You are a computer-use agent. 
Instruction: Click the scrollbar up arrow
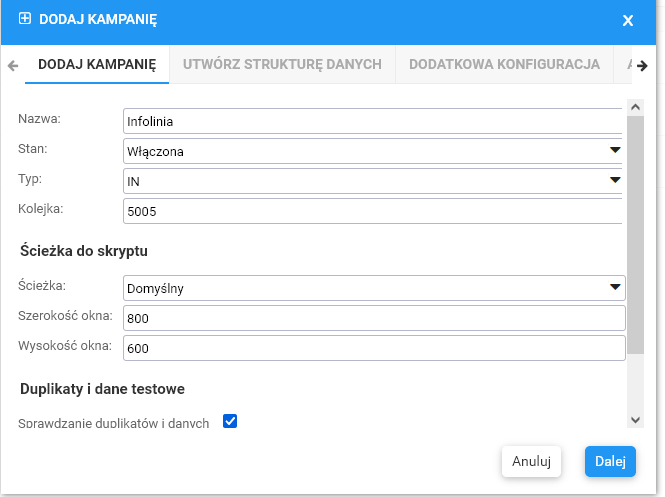634,104
